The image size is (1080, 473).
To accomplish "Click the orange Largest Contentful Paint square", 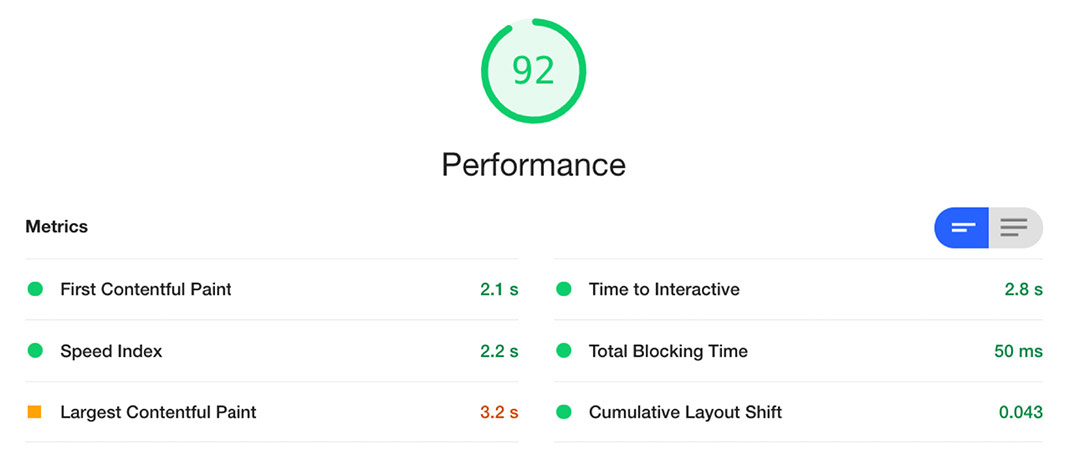I will 35,412.
